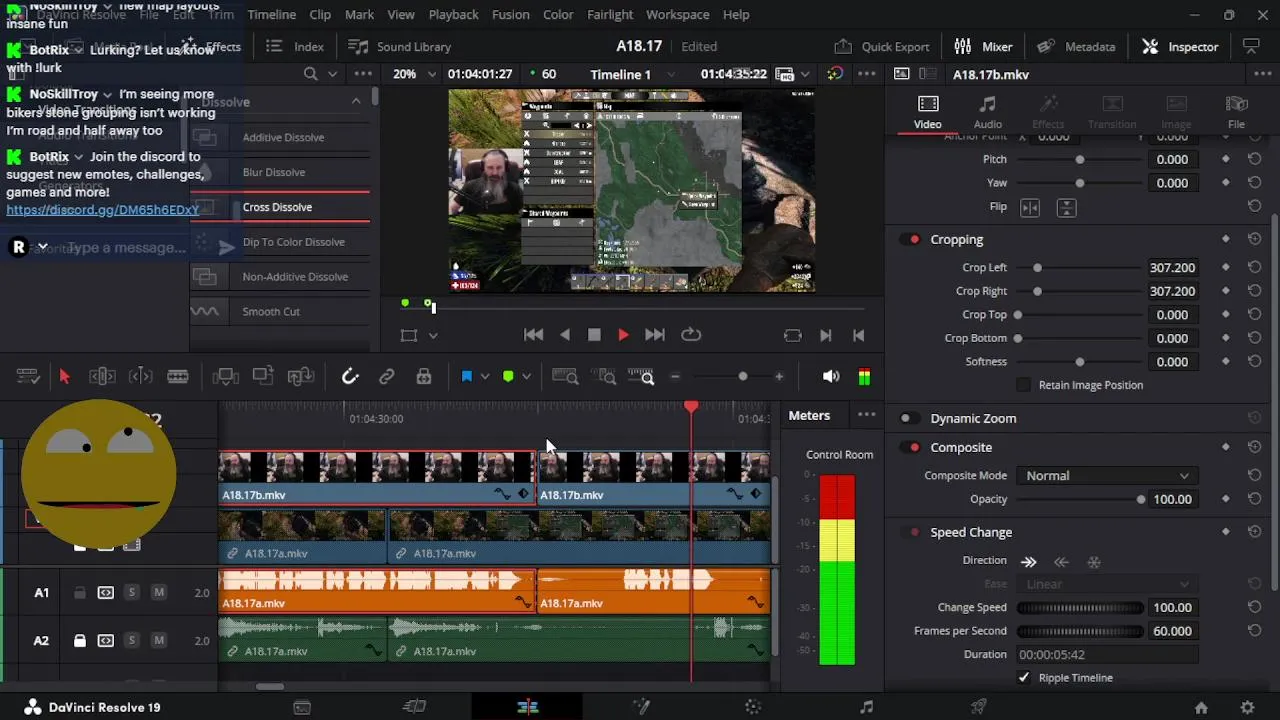Collapse the Dissolve transitions group
Screen dimensions: 1280x720
[356, 101]
